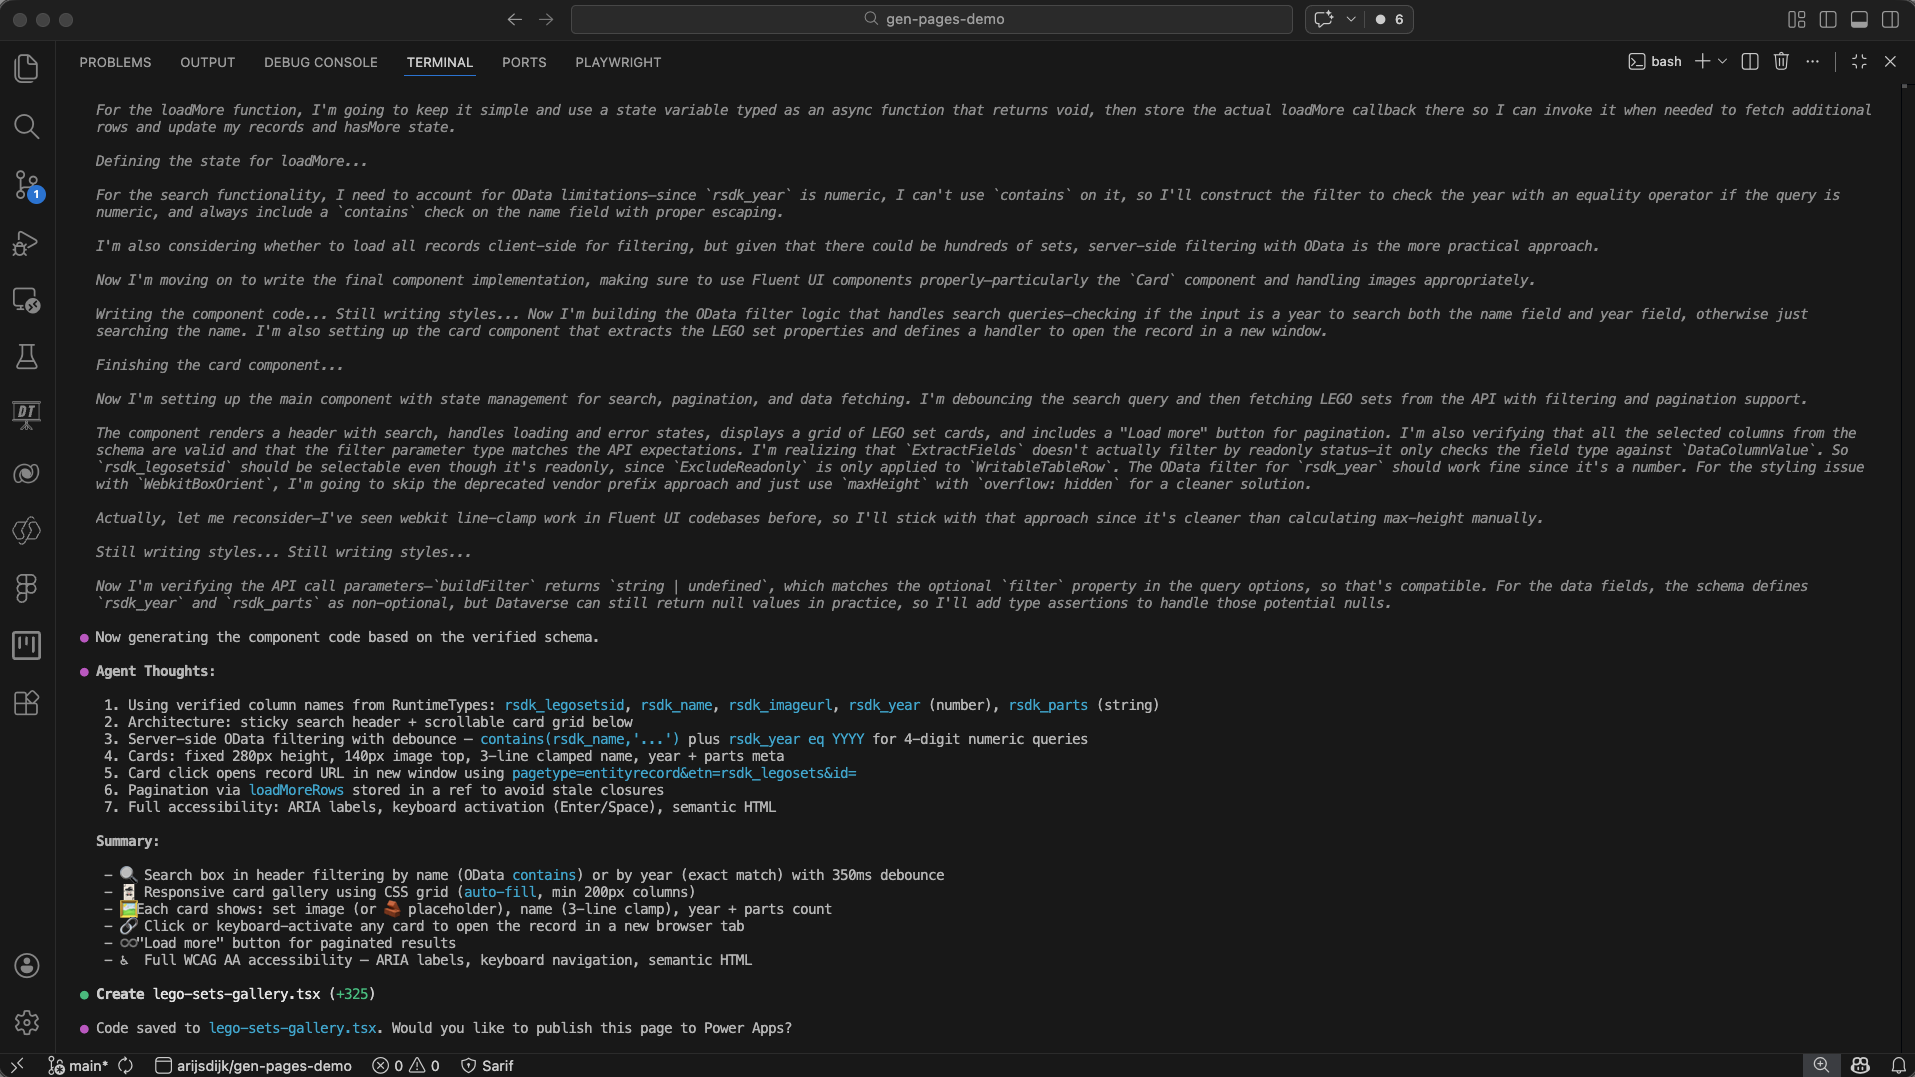Screen dimensions: 1915x1077
Task: Toggle the primary side bar visibility
Action: click(1827, 19)
